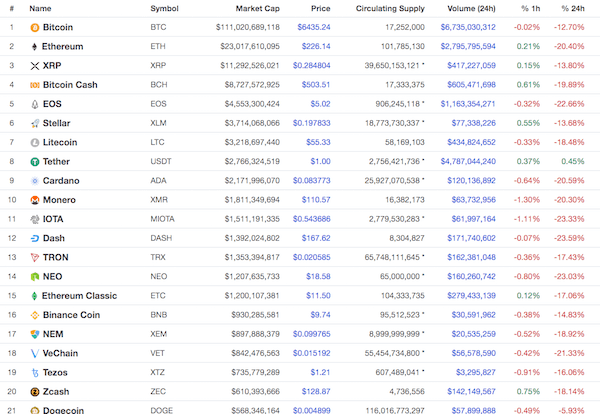
Task: Click XRP market cap $11,292,526,021
Action: [x=250, y=65]
